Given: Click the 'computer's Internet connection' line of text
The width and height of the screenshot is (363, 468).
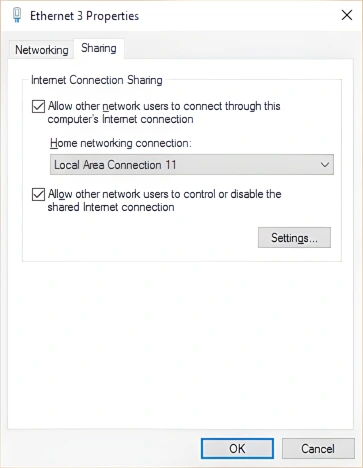Looking at the screenshot, I should point(120,119).
